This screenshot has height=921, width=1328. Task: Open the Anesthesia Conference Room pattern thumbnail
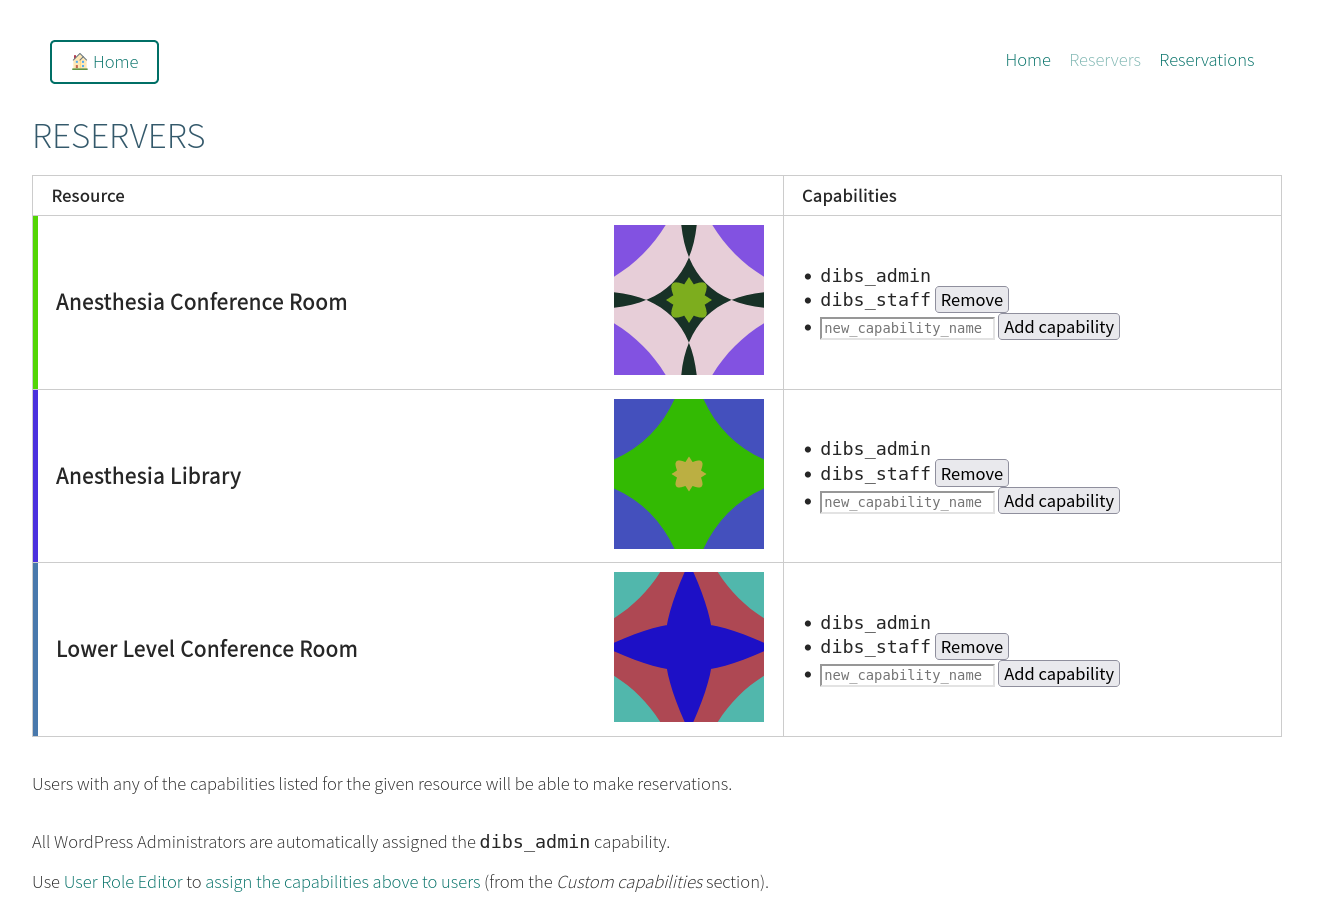(689, 300)
